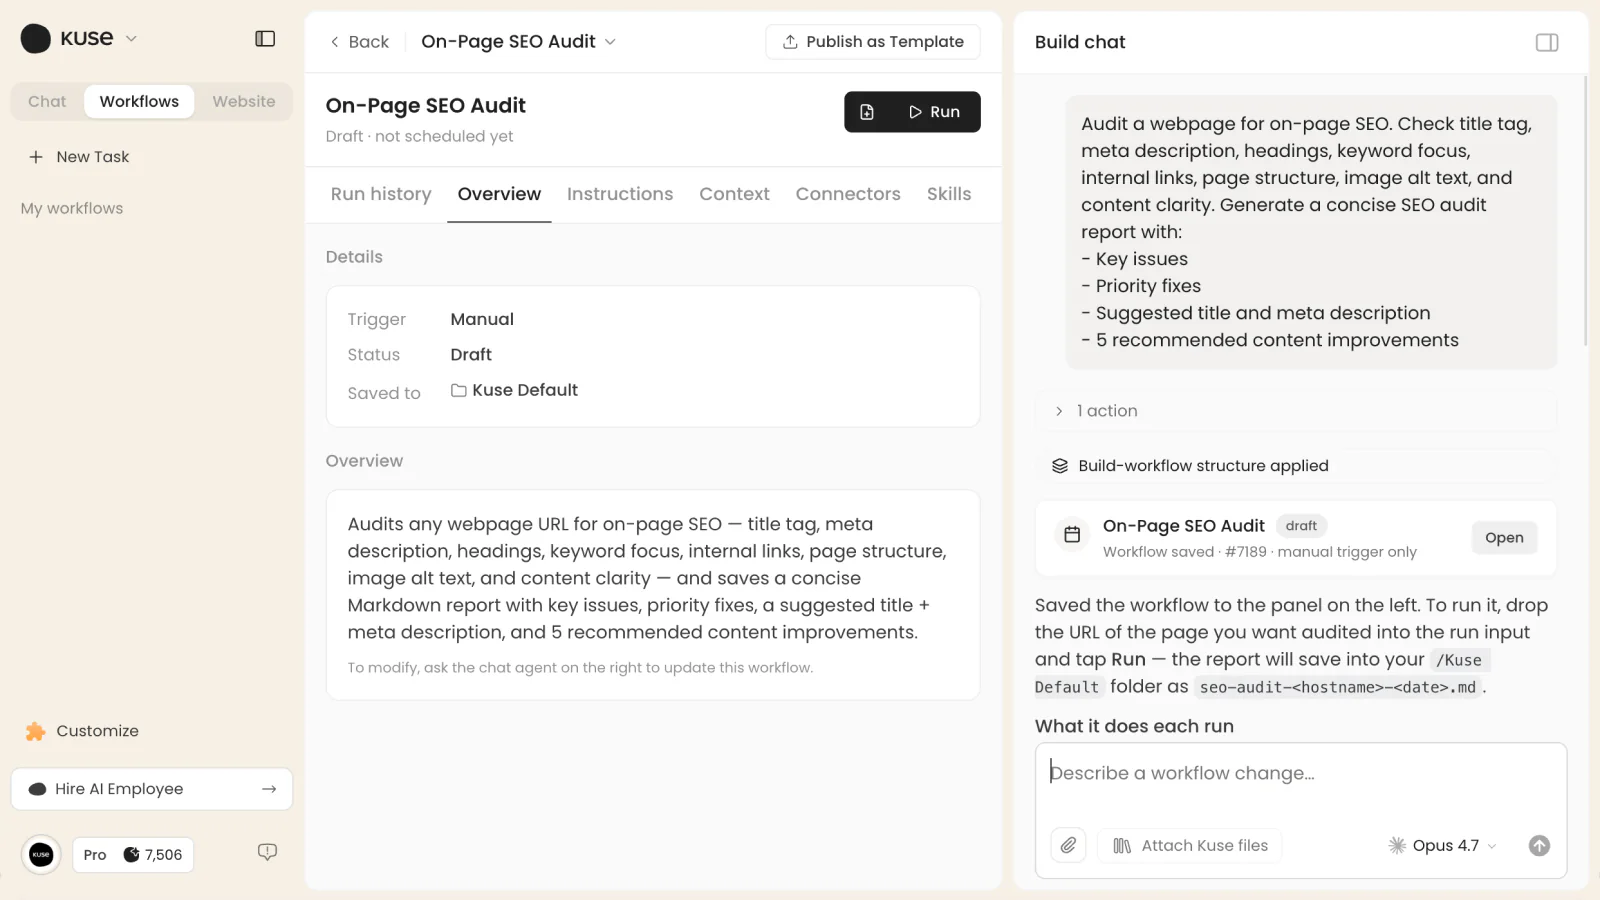
Task: Click 'To modify, ask the chat agent' note
Action: (580, 668)
